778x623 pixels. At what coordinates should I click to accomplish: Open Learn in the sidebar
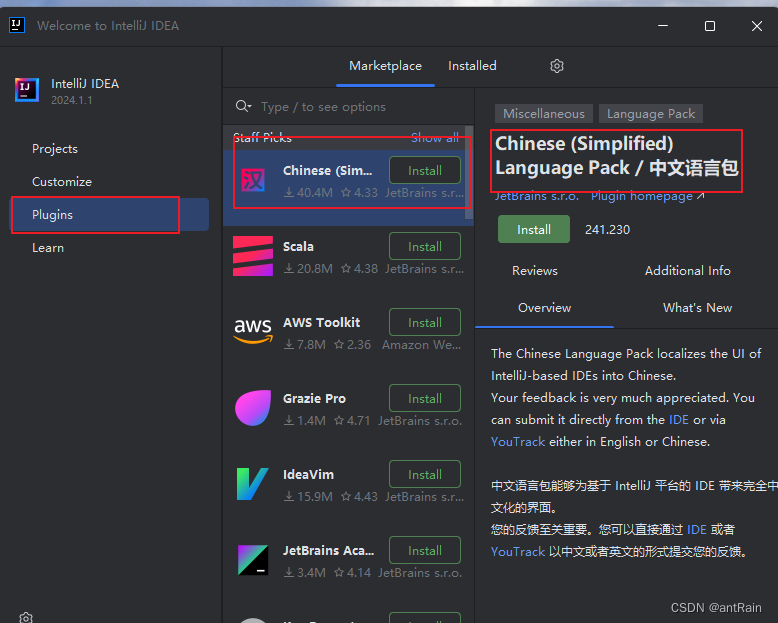coord(48,248)
